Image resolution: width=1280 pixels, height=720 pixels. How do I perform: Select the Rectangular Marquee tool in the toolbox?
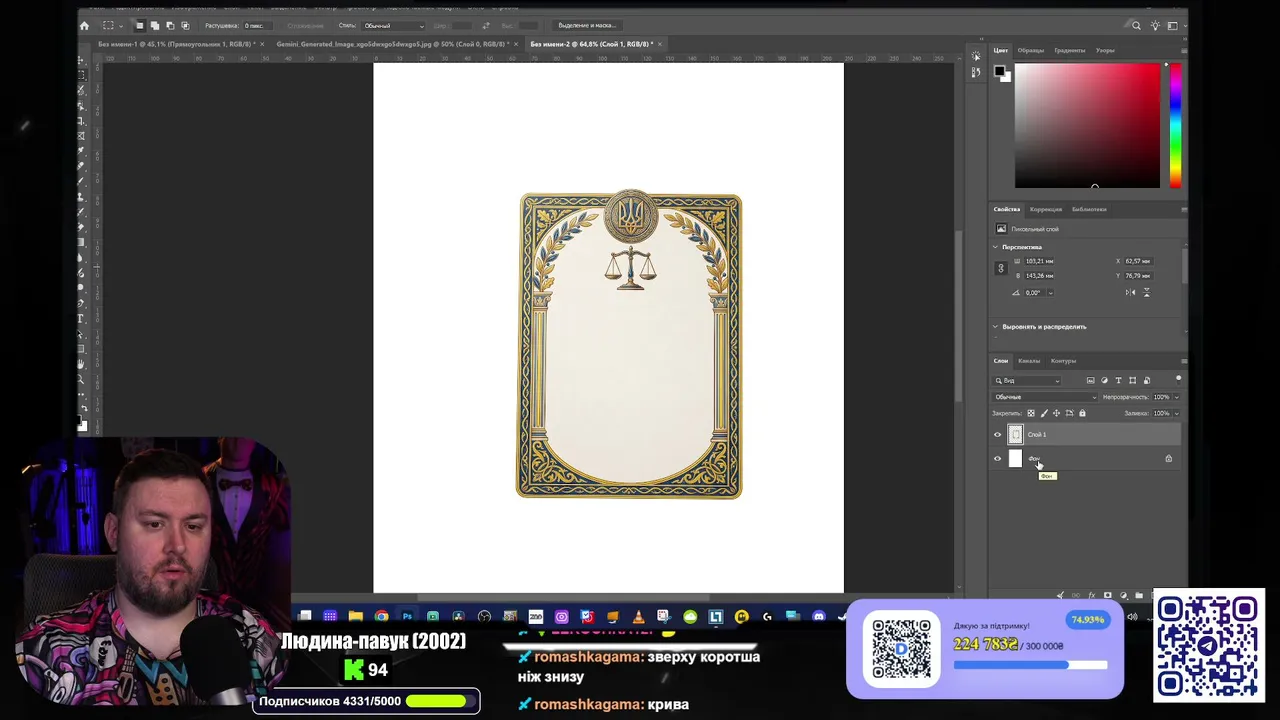click(81, 75)
